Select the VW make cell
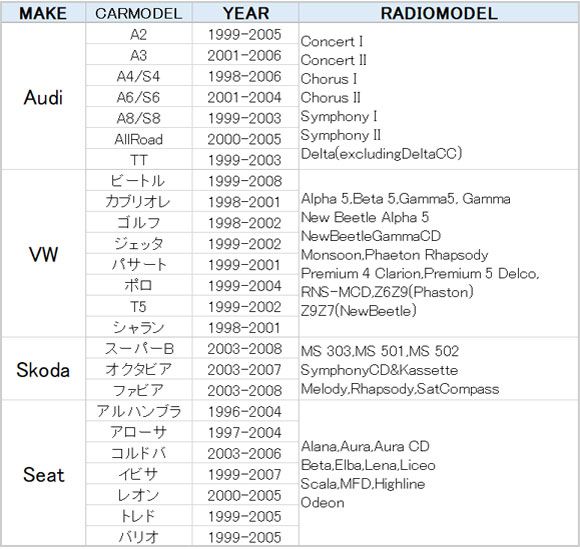The width and height of the screenshot is (580, 549). point(43,254)
